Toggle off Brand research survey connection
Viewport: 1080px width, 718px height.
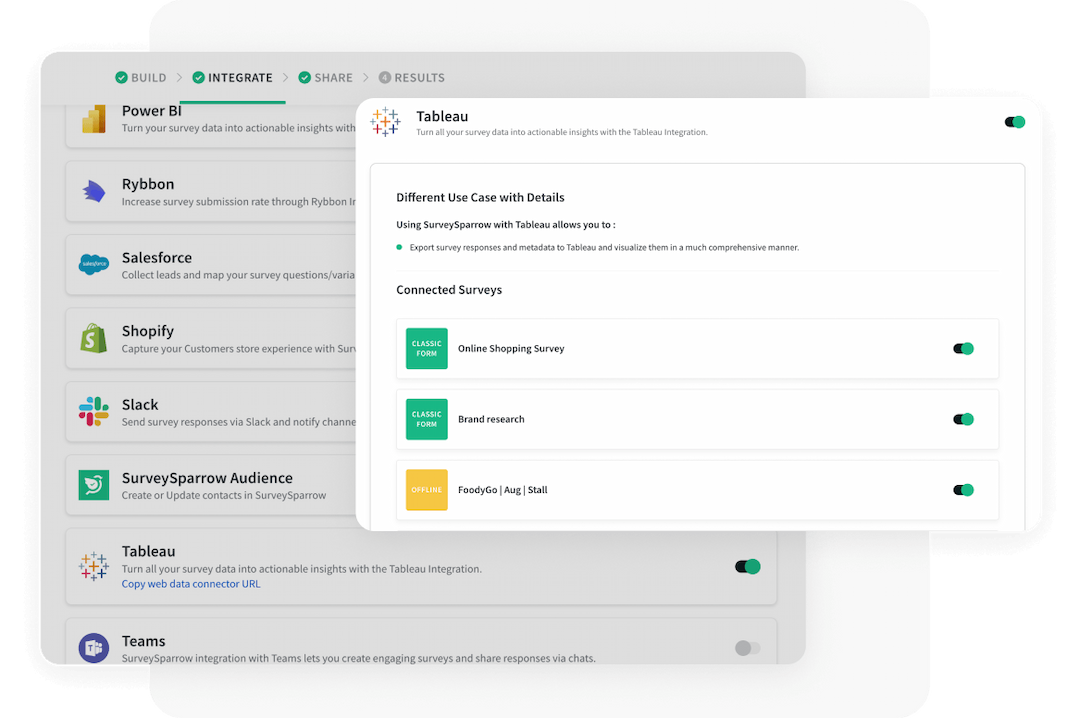click(x=963, y=419)
